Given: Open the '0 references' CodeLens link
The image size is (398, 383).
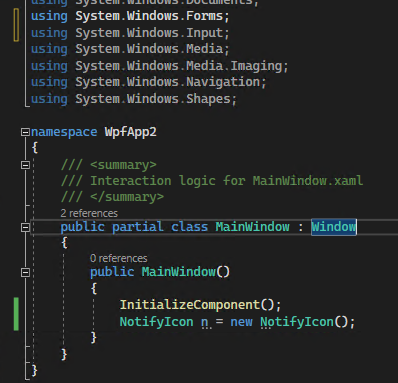Looking at the screenshot, I should [x=118, y=258].
